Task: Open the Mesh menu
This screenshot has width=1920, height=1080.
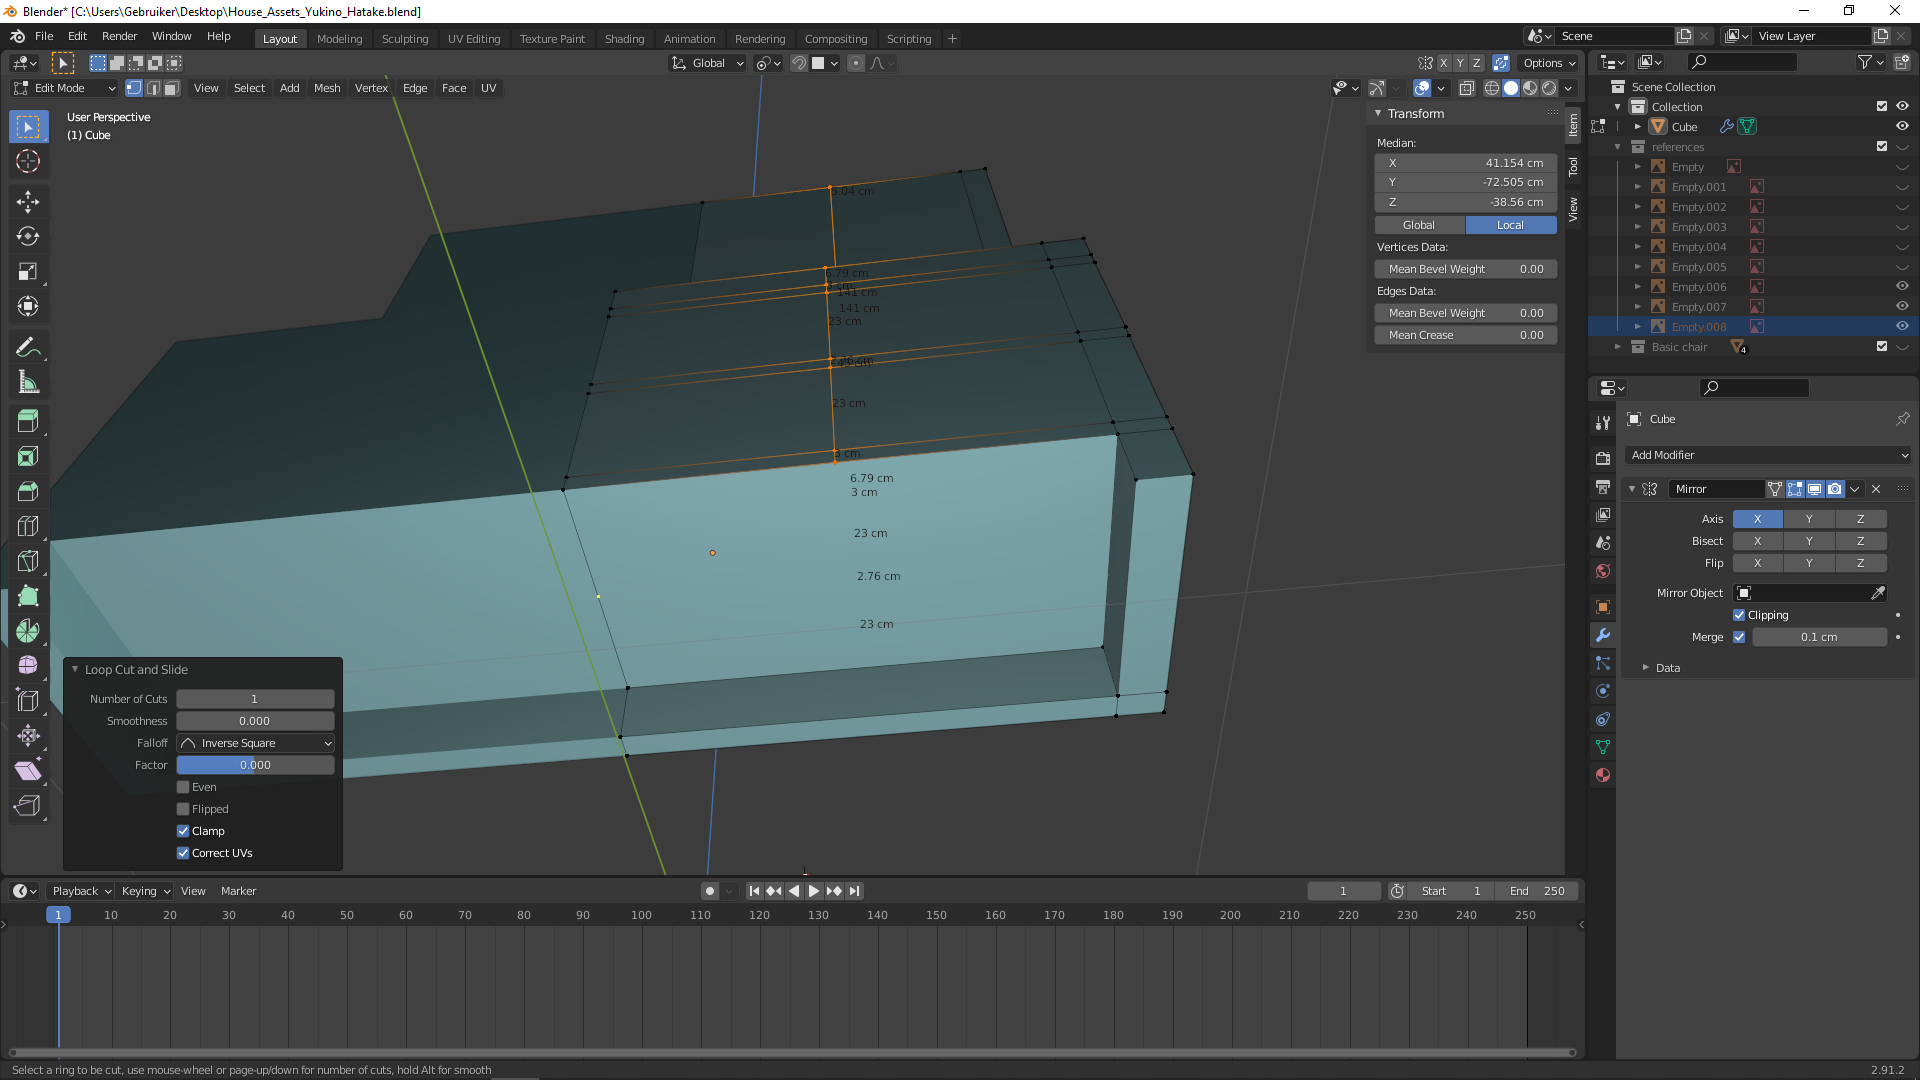Action: pos(326,88)
